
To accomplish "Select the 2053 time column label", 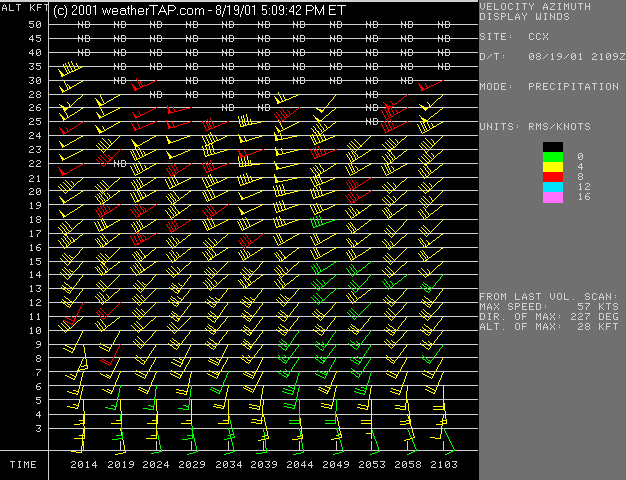I will (372, 465).
